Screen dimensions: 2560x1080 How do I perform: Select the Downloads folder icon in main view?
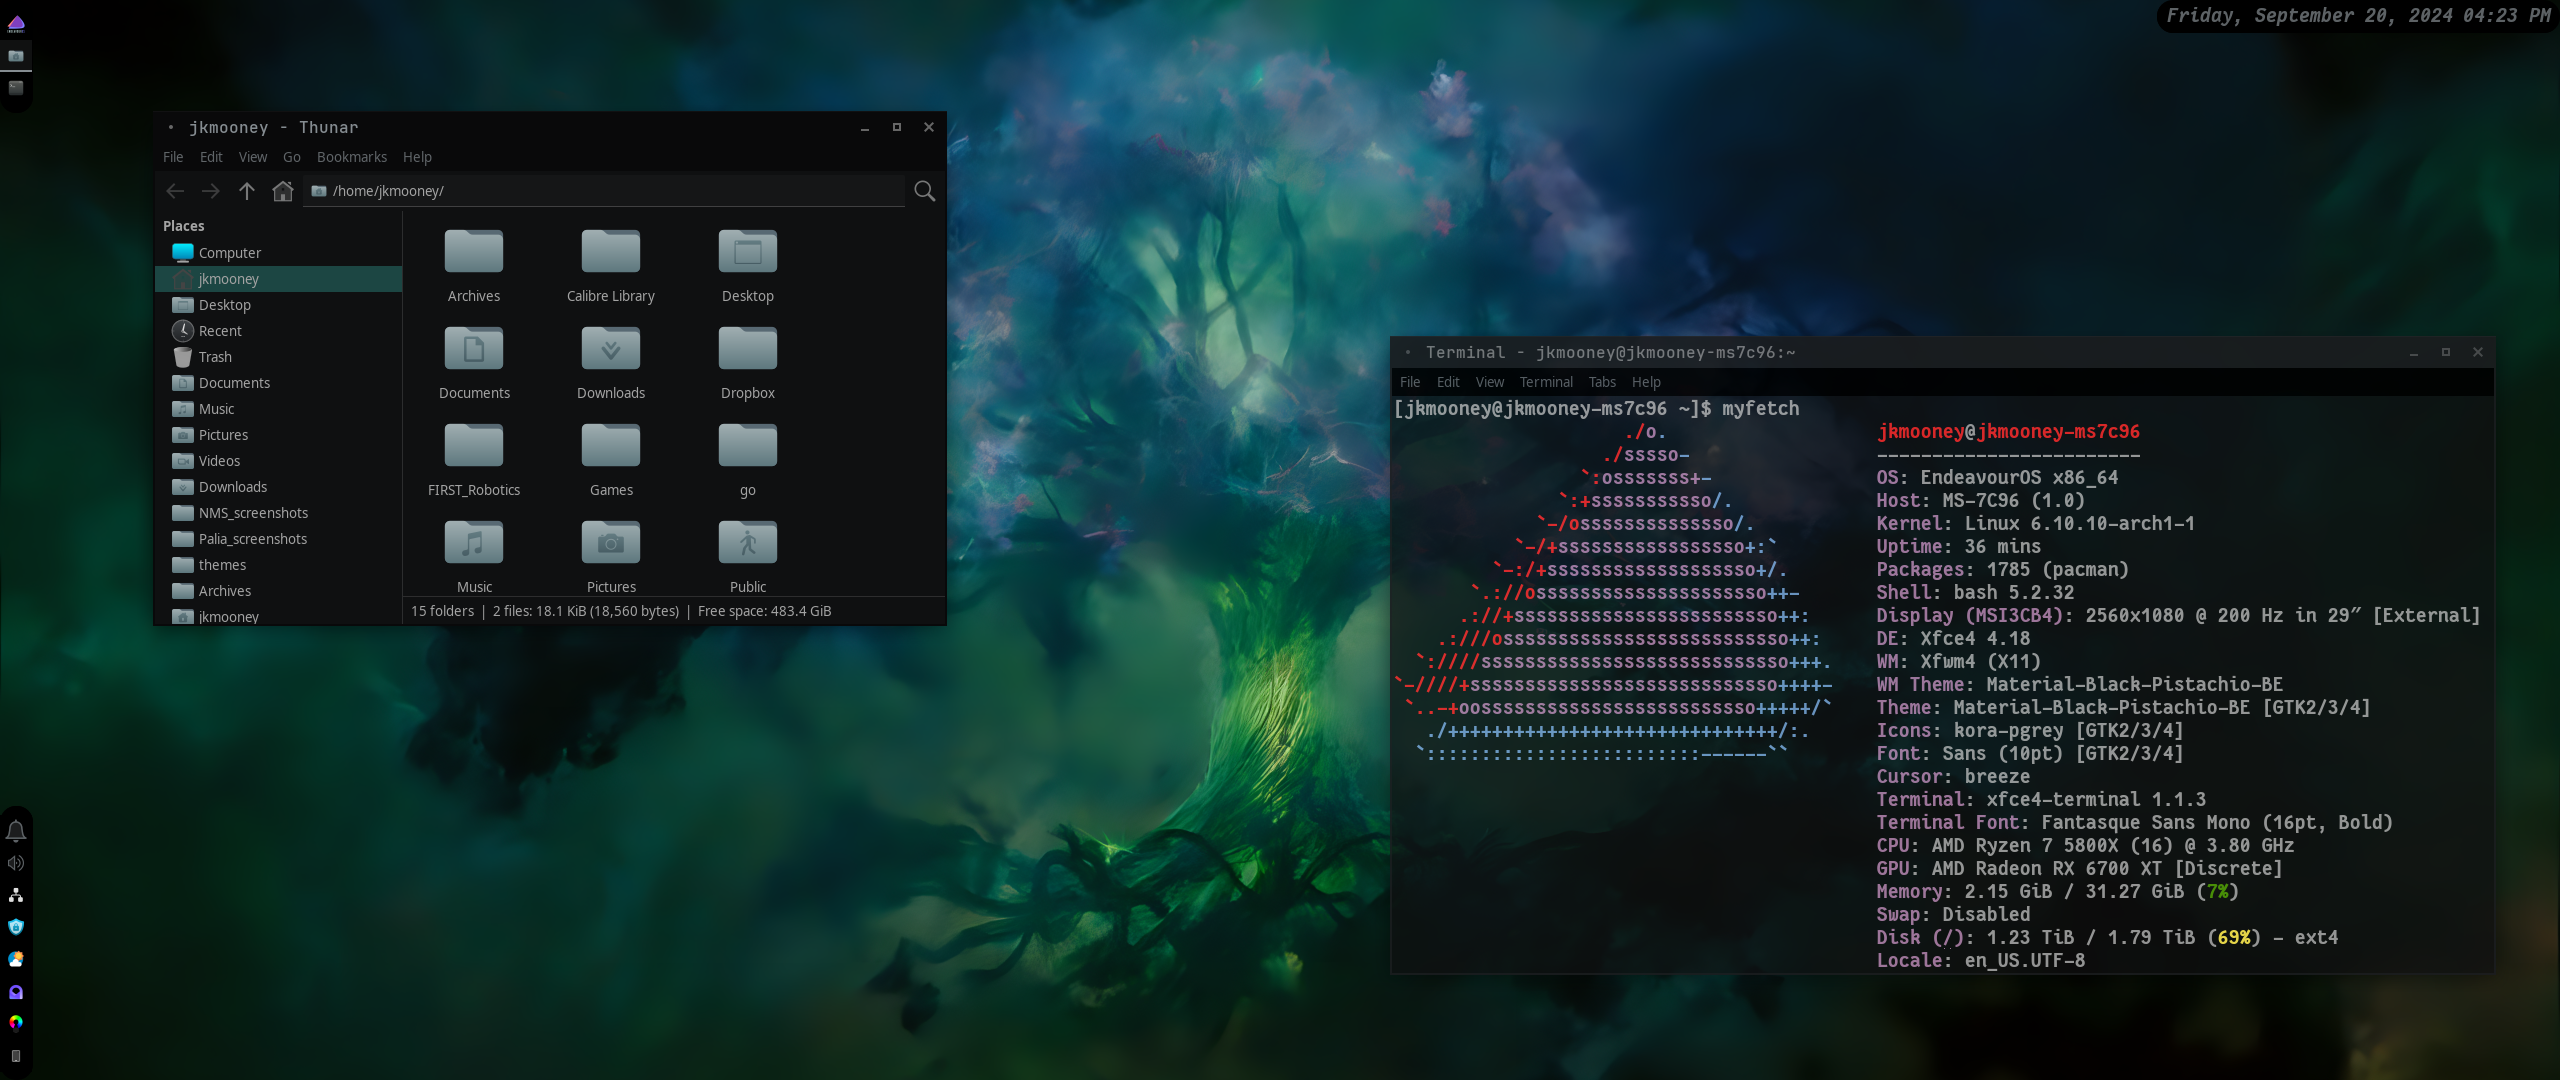pos(611,348)
